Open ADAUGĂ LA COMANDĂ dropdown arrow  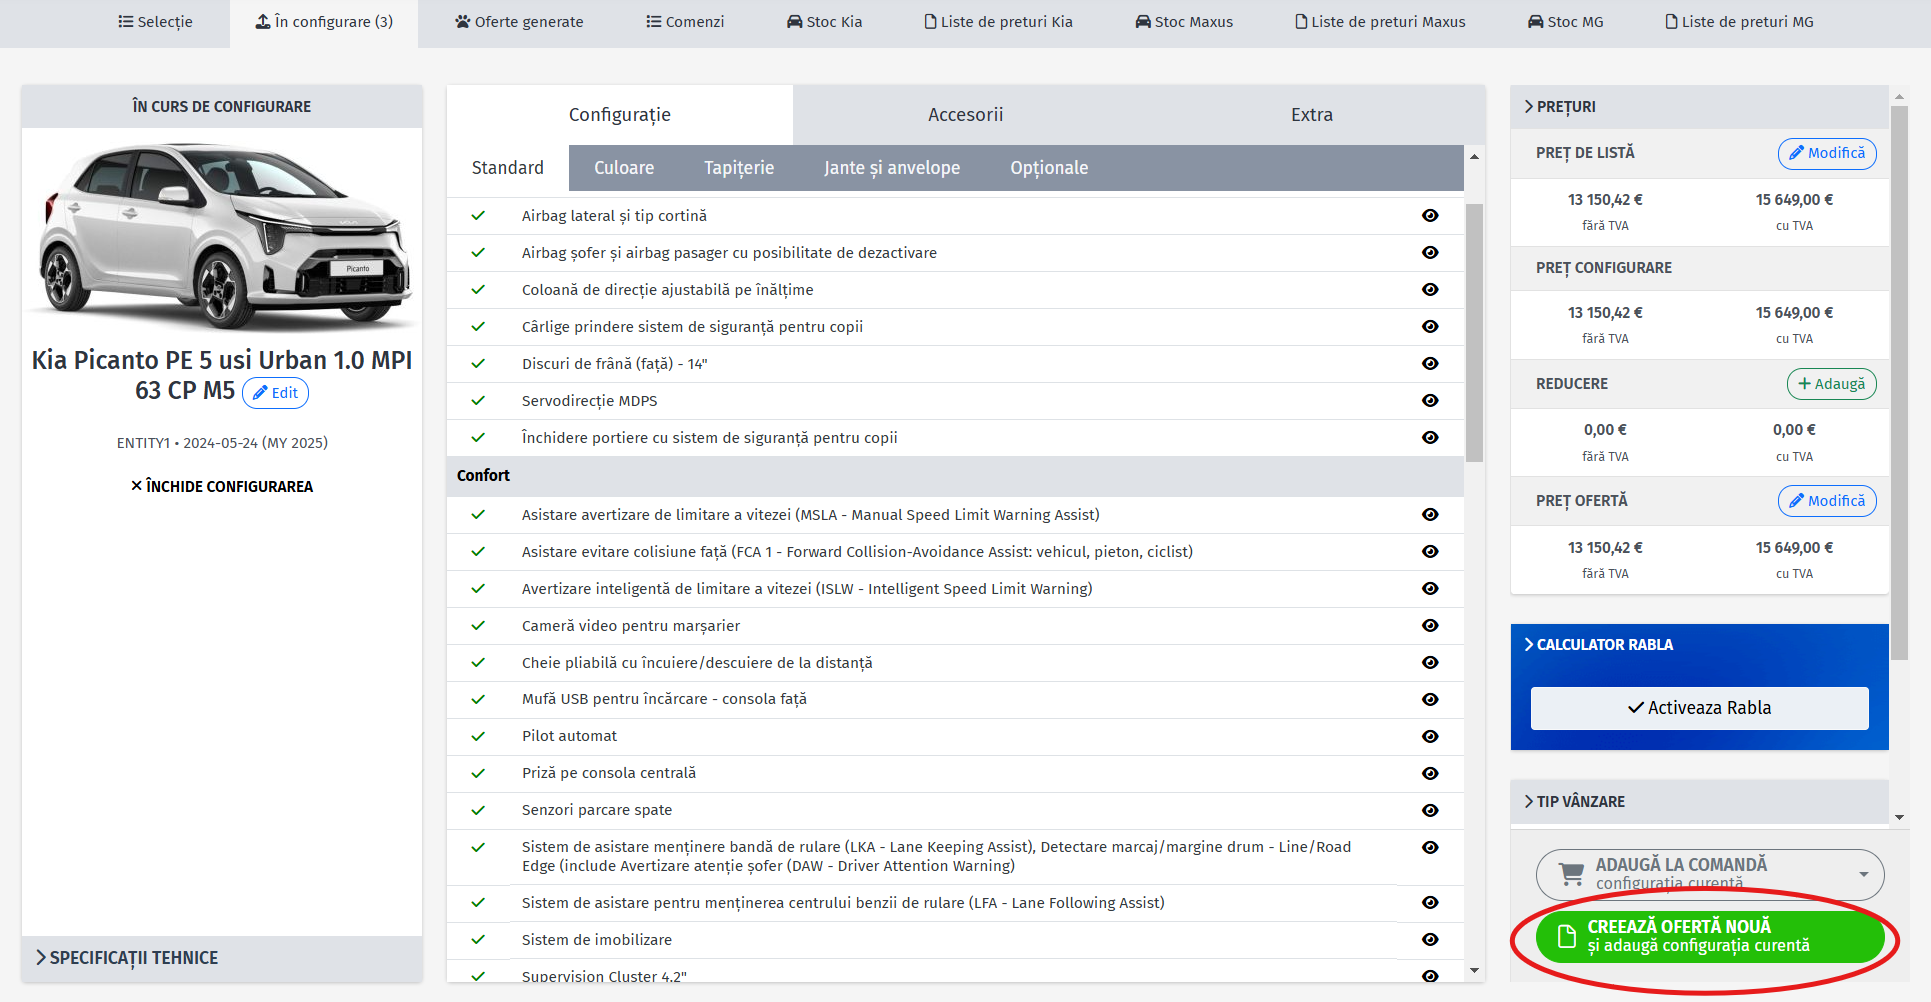1863,875
